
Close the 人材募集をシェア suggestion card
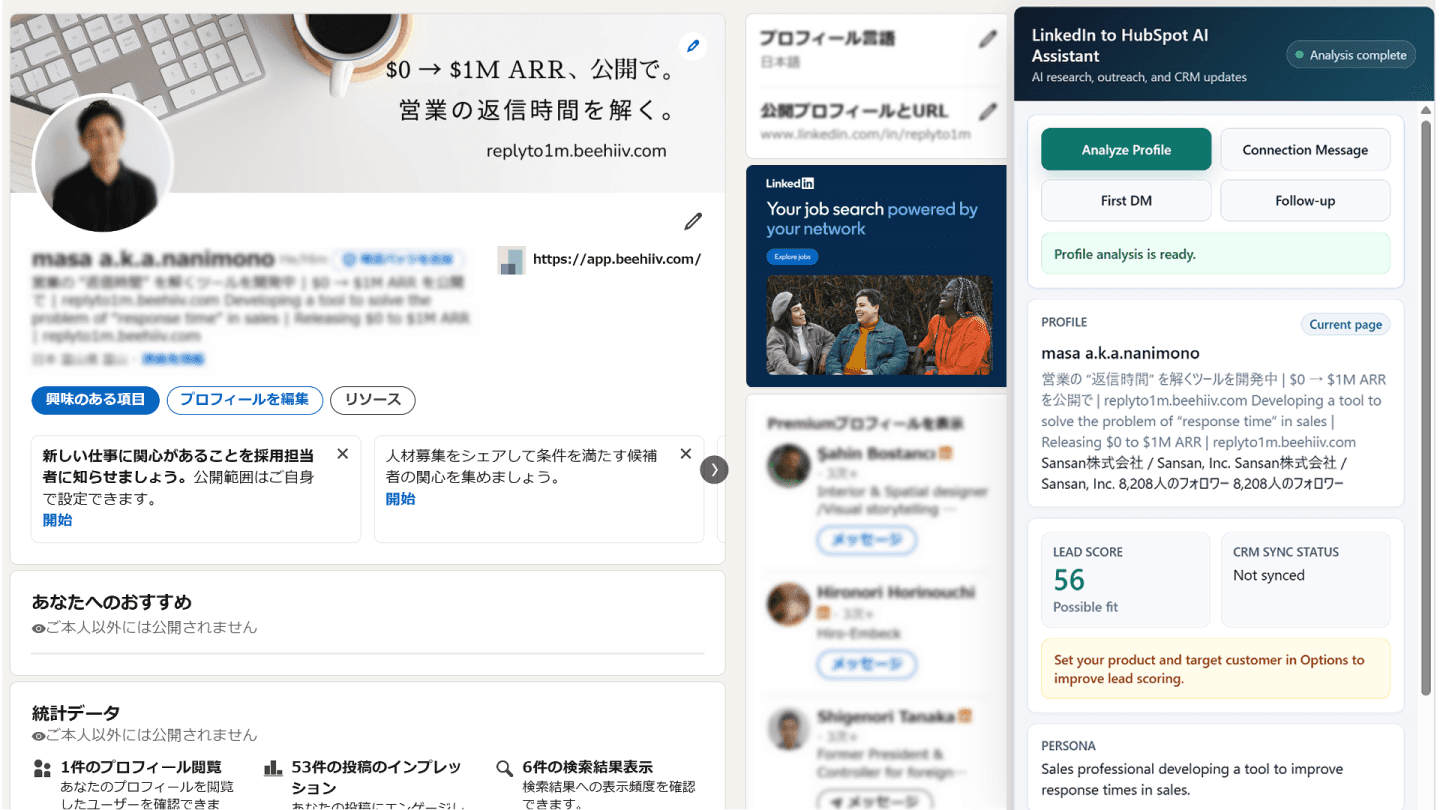click(x=686, y=454)
